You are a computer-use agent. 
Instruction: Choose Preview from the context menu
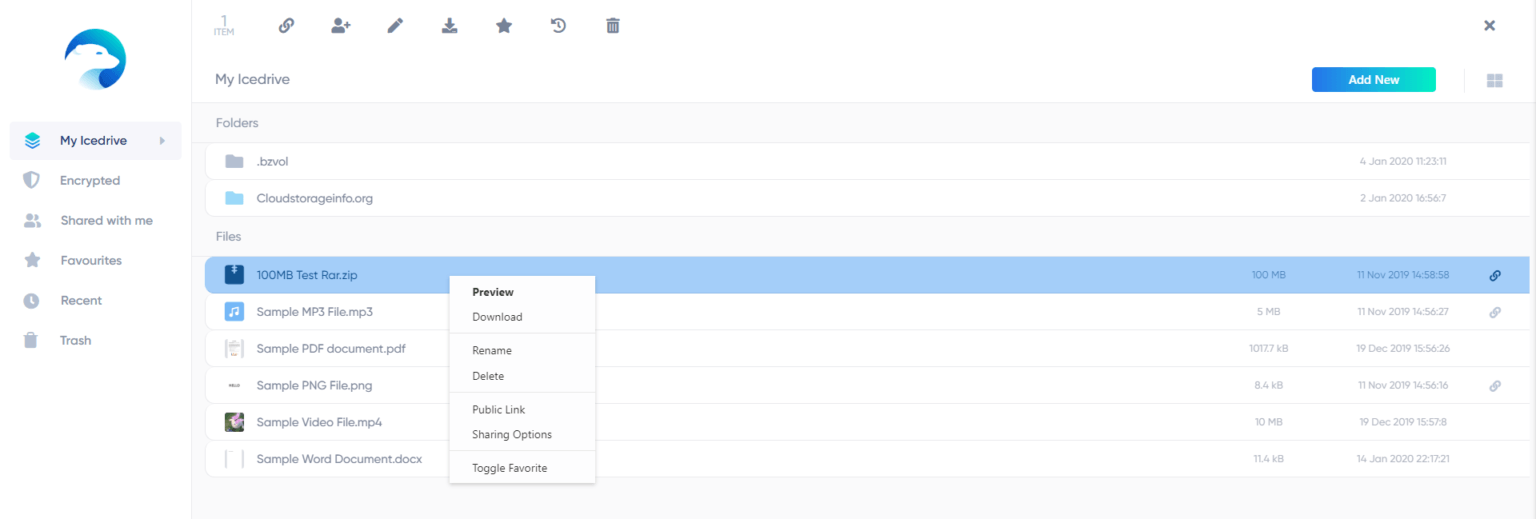[492, 292]
